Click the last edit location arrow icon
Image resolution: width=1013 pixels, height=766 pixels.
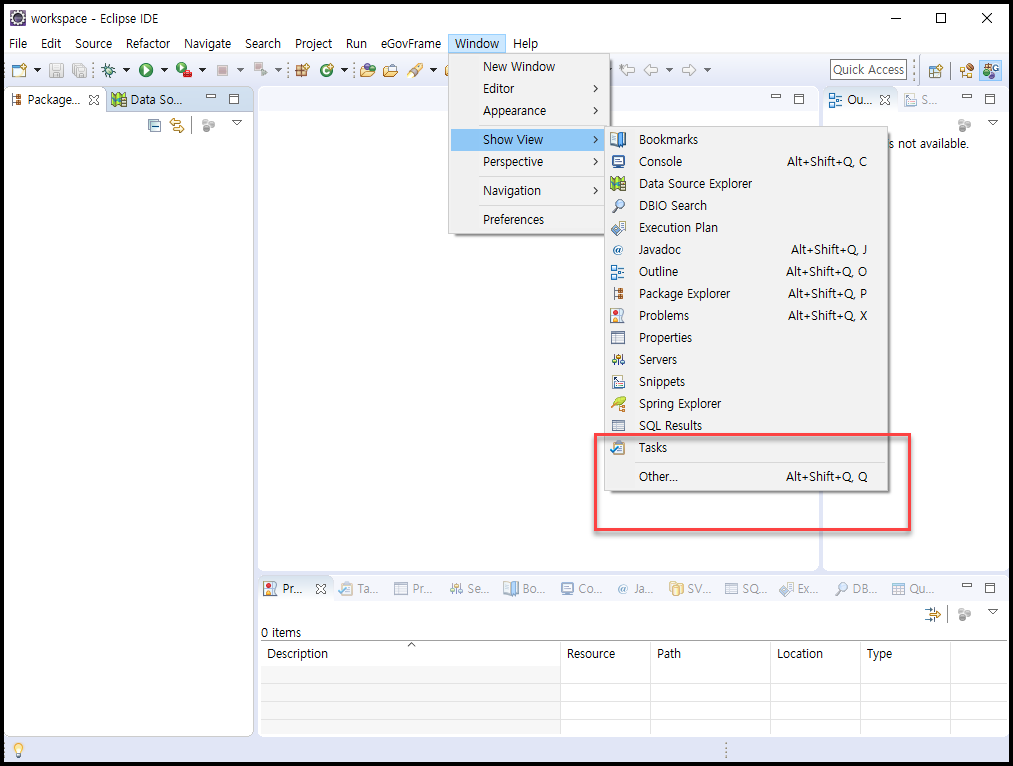[627, 70]
